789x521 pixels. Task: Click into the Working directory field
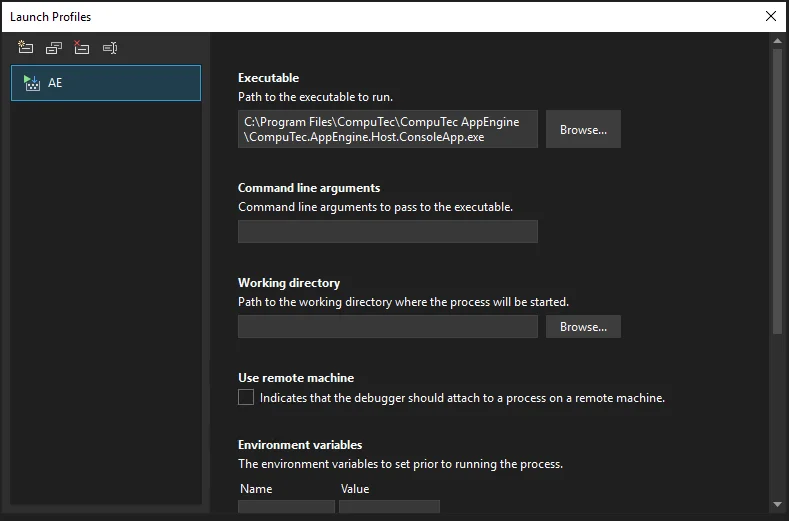point(387,327)
